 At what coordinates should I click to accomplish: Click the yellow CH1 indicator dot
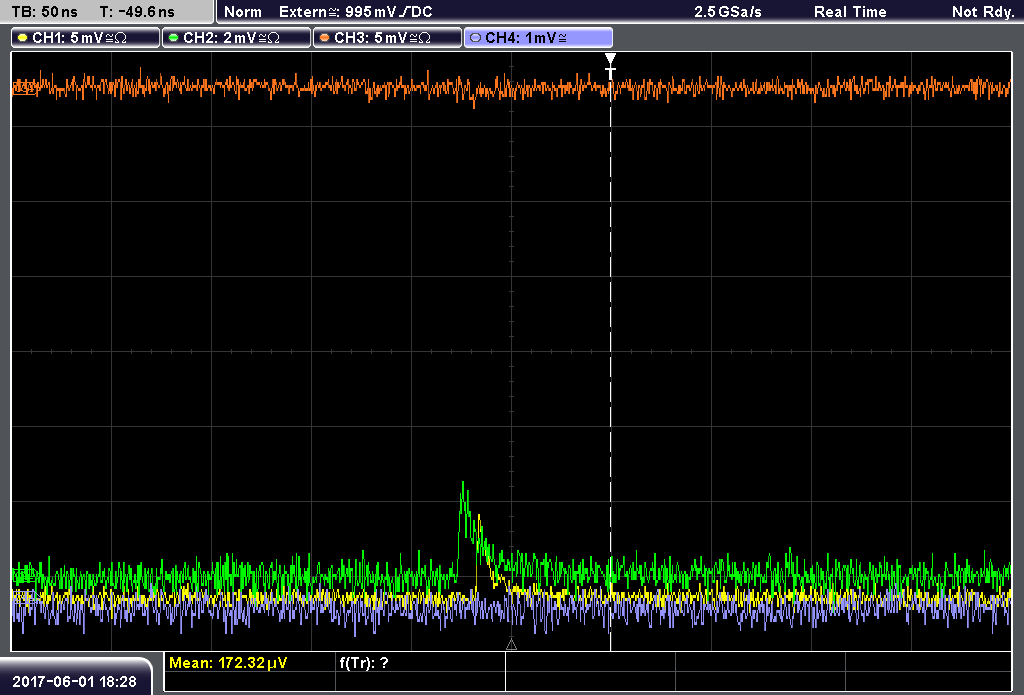pos(23,38)
